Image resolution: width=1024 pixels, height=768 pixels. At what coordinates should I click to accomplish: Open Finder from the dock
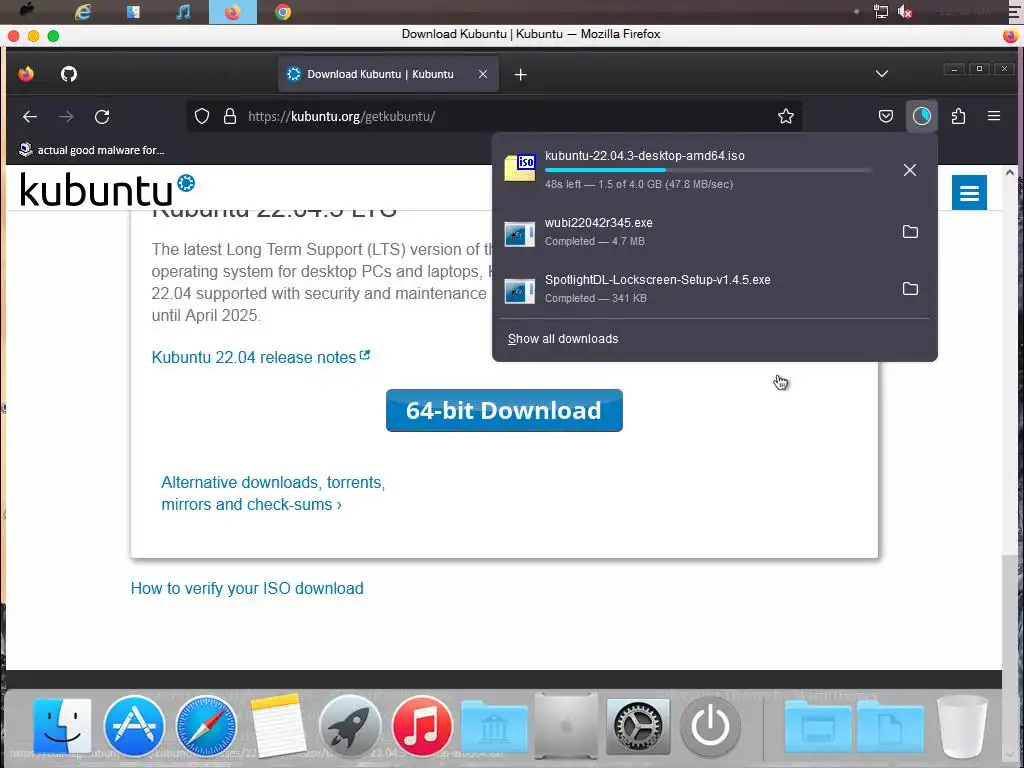pos(62,726)
